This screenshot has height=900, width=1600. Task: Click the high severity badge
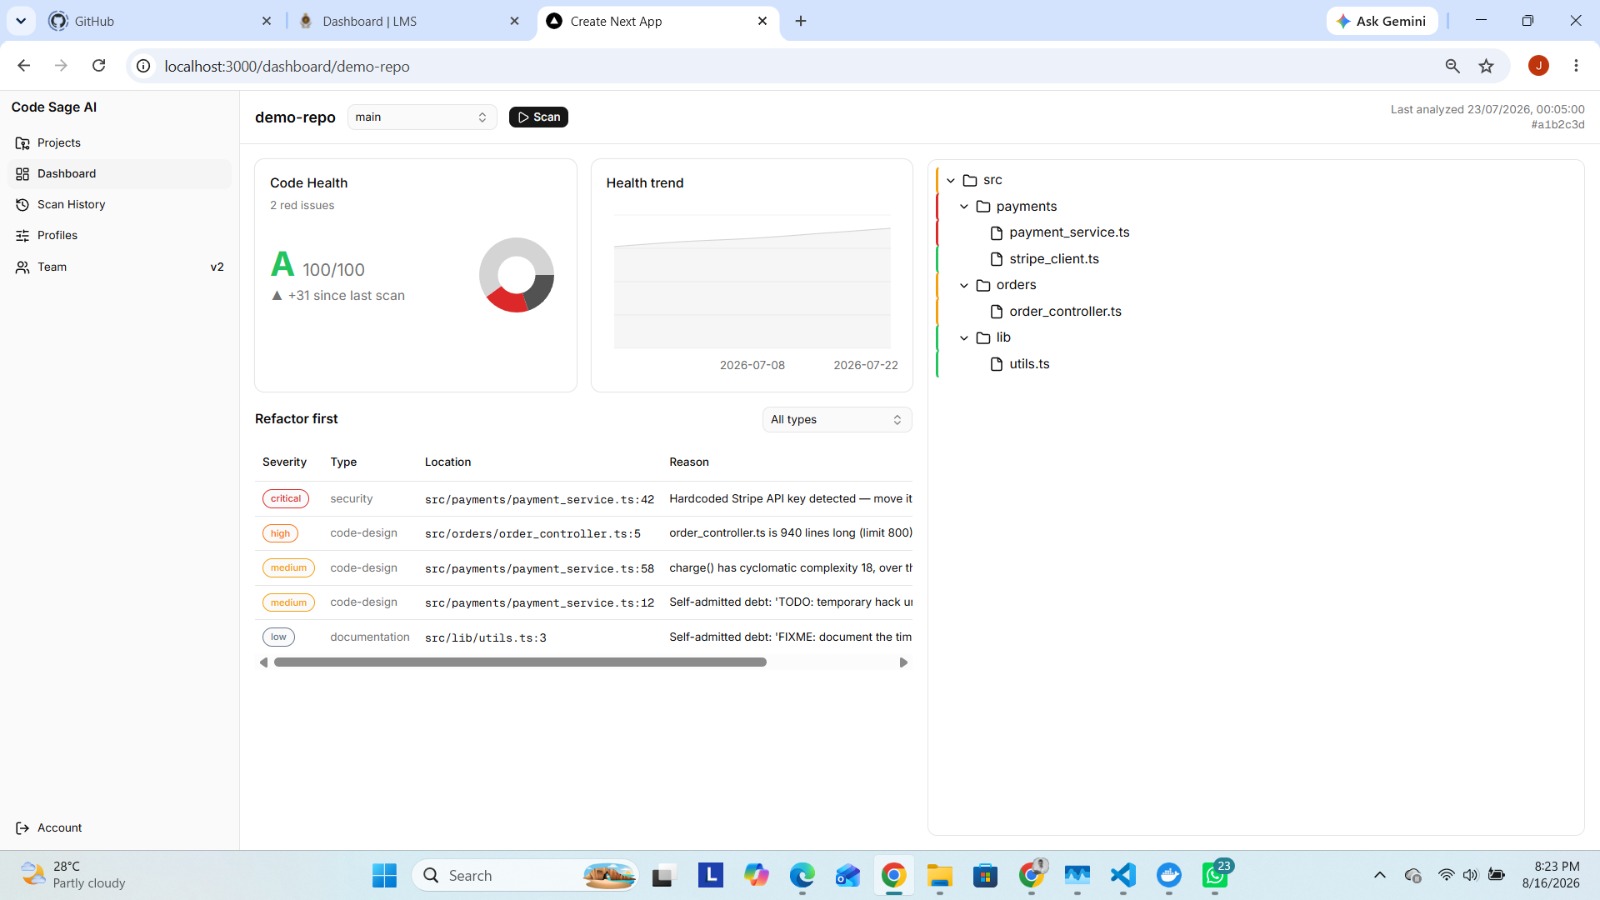(x=280, y=534)
